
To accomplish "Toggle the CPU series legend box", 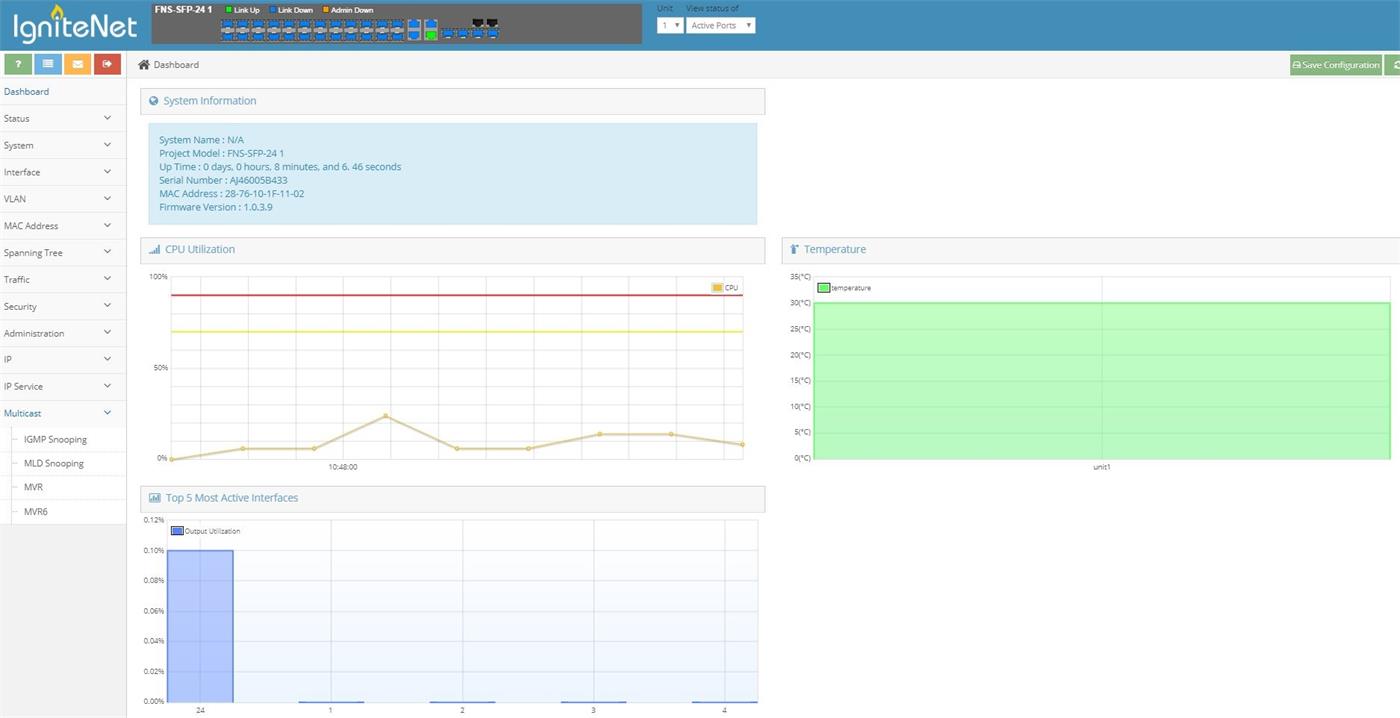I will 717,288.
